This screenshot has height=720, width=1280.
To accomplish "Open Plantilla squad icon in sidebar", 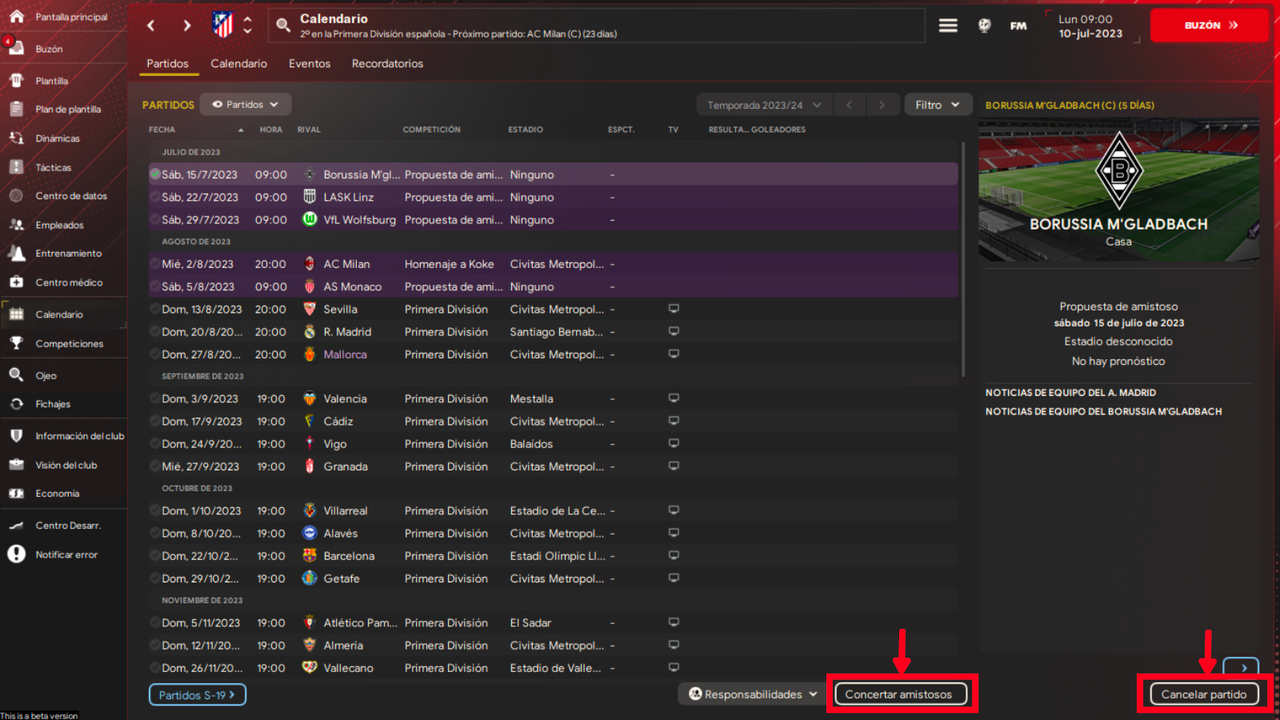I will click(x=16, y=80).
